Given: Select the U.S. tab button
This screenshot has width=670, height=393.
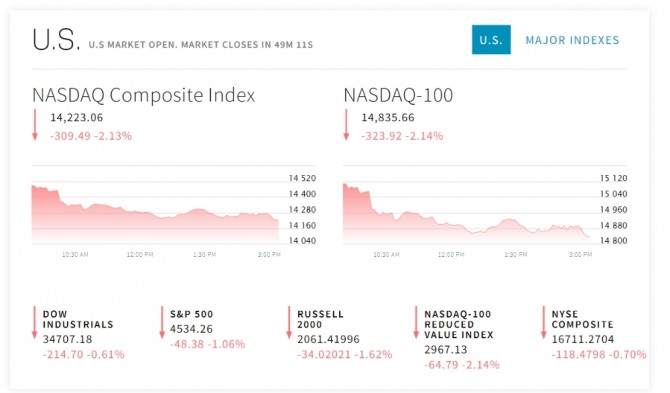Looking at the screenshot, I should 491,40.
